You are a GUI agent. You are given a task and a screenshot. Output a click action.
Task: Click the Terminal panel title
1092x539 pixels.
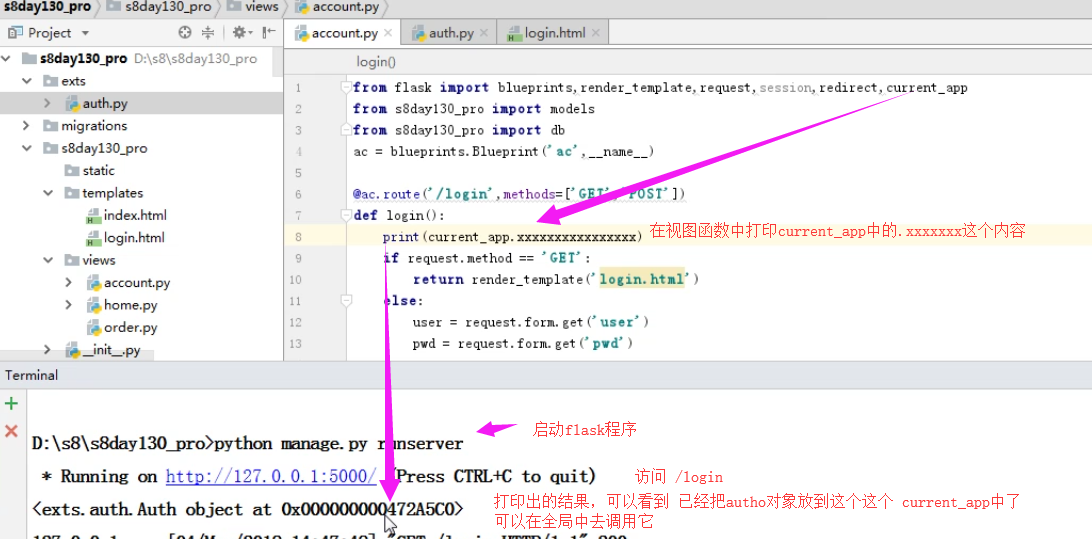(x=31, y=375)
